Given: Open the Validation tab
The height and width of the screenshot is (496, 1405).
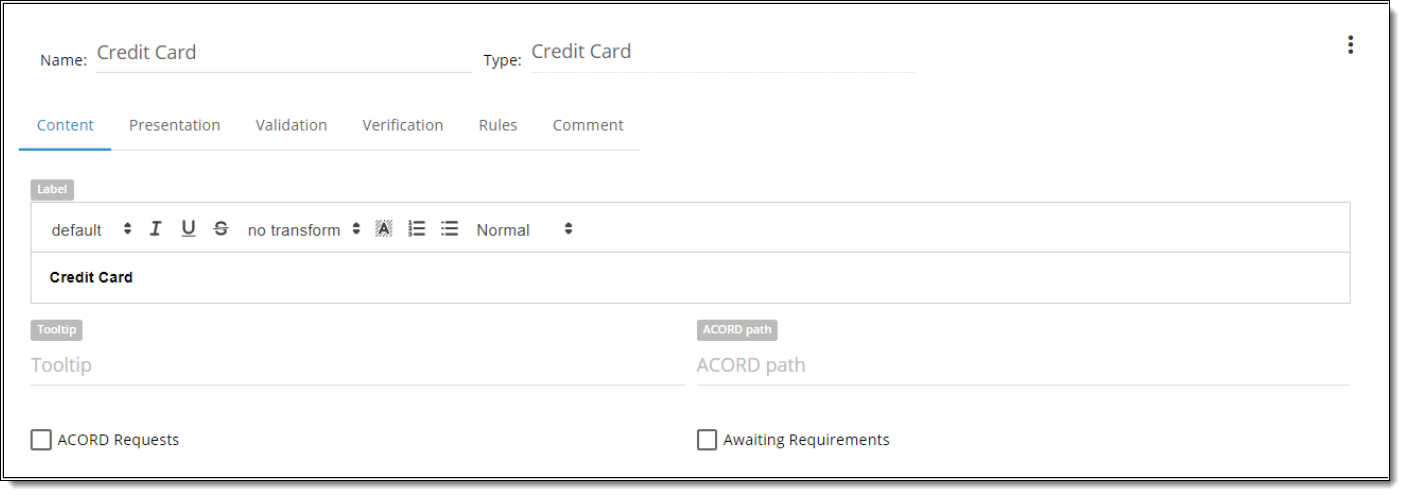Looking at the screenshot, I should click(x=291, y=125).
